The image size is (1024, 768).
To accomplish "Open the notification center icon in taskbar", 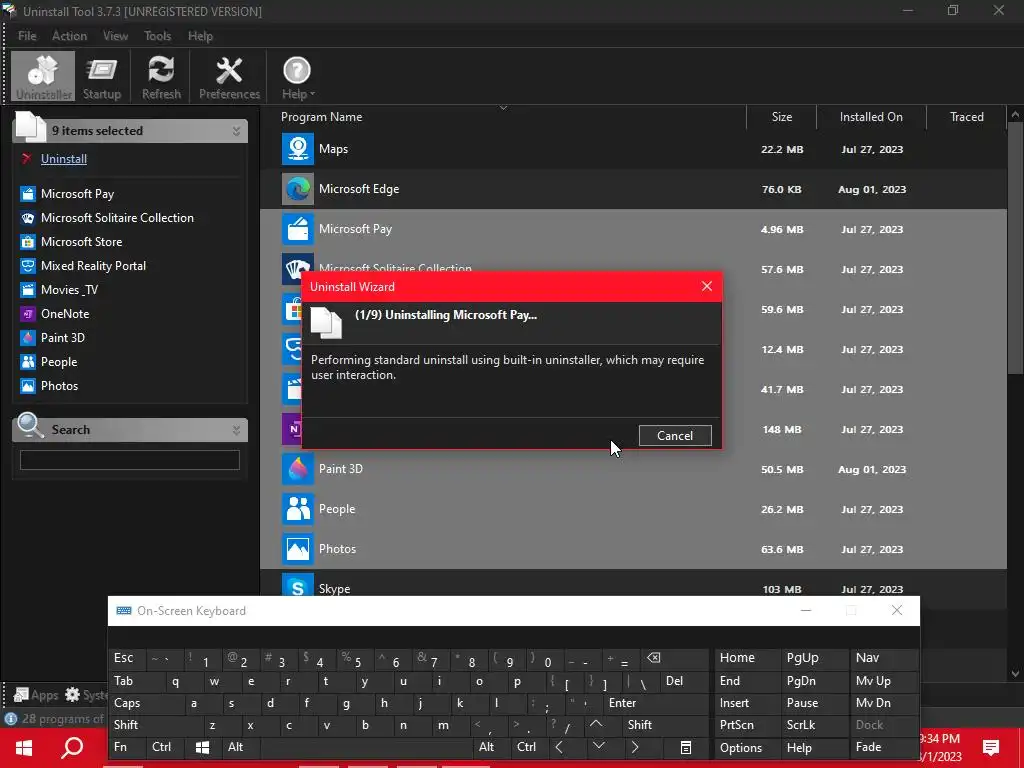I will point(991,748).
